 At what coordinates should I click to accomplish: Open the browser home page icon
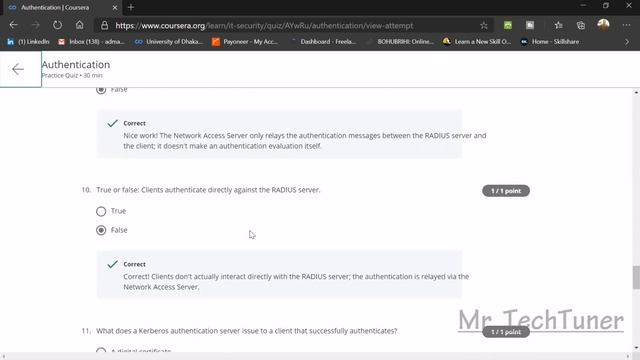click(80, 25)
